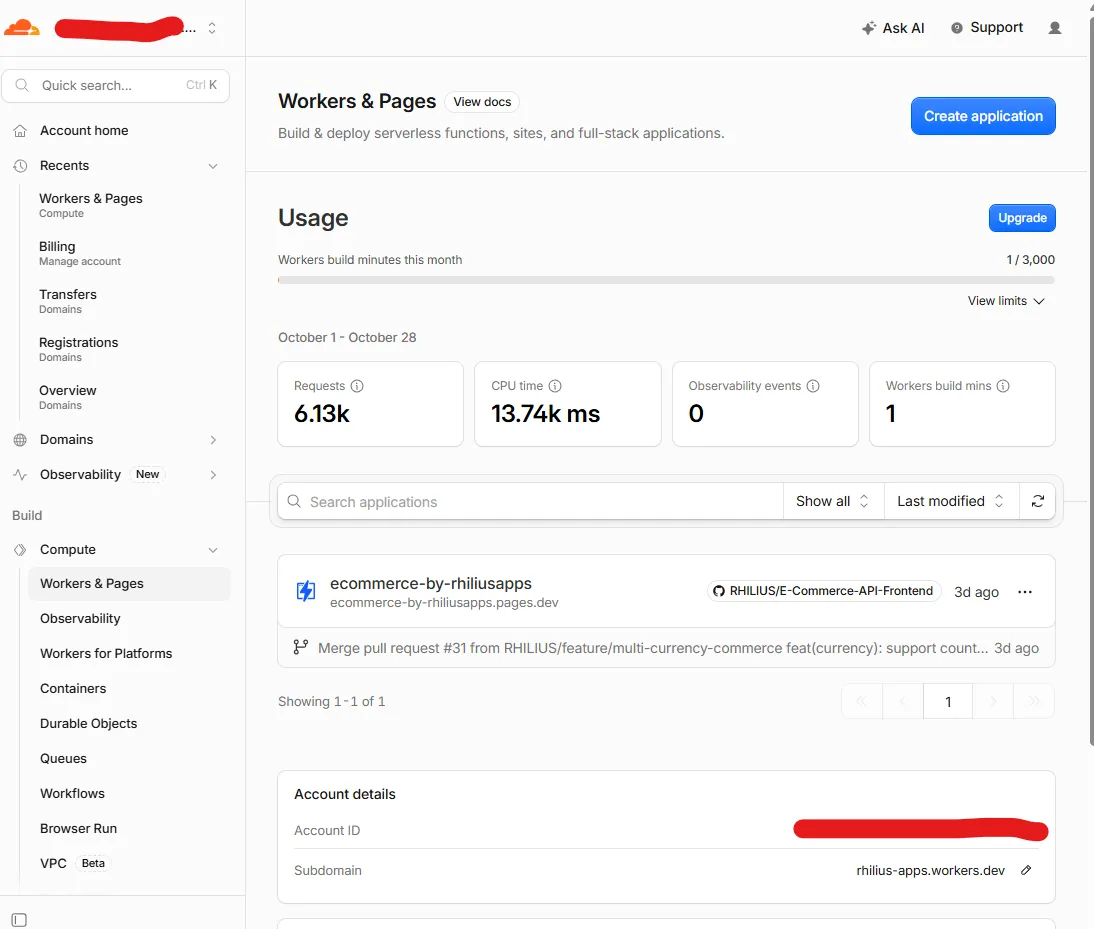Click the Ask AI sparkle icon
The width and height of the screenshot is (1094, 929).
point(869,28)
